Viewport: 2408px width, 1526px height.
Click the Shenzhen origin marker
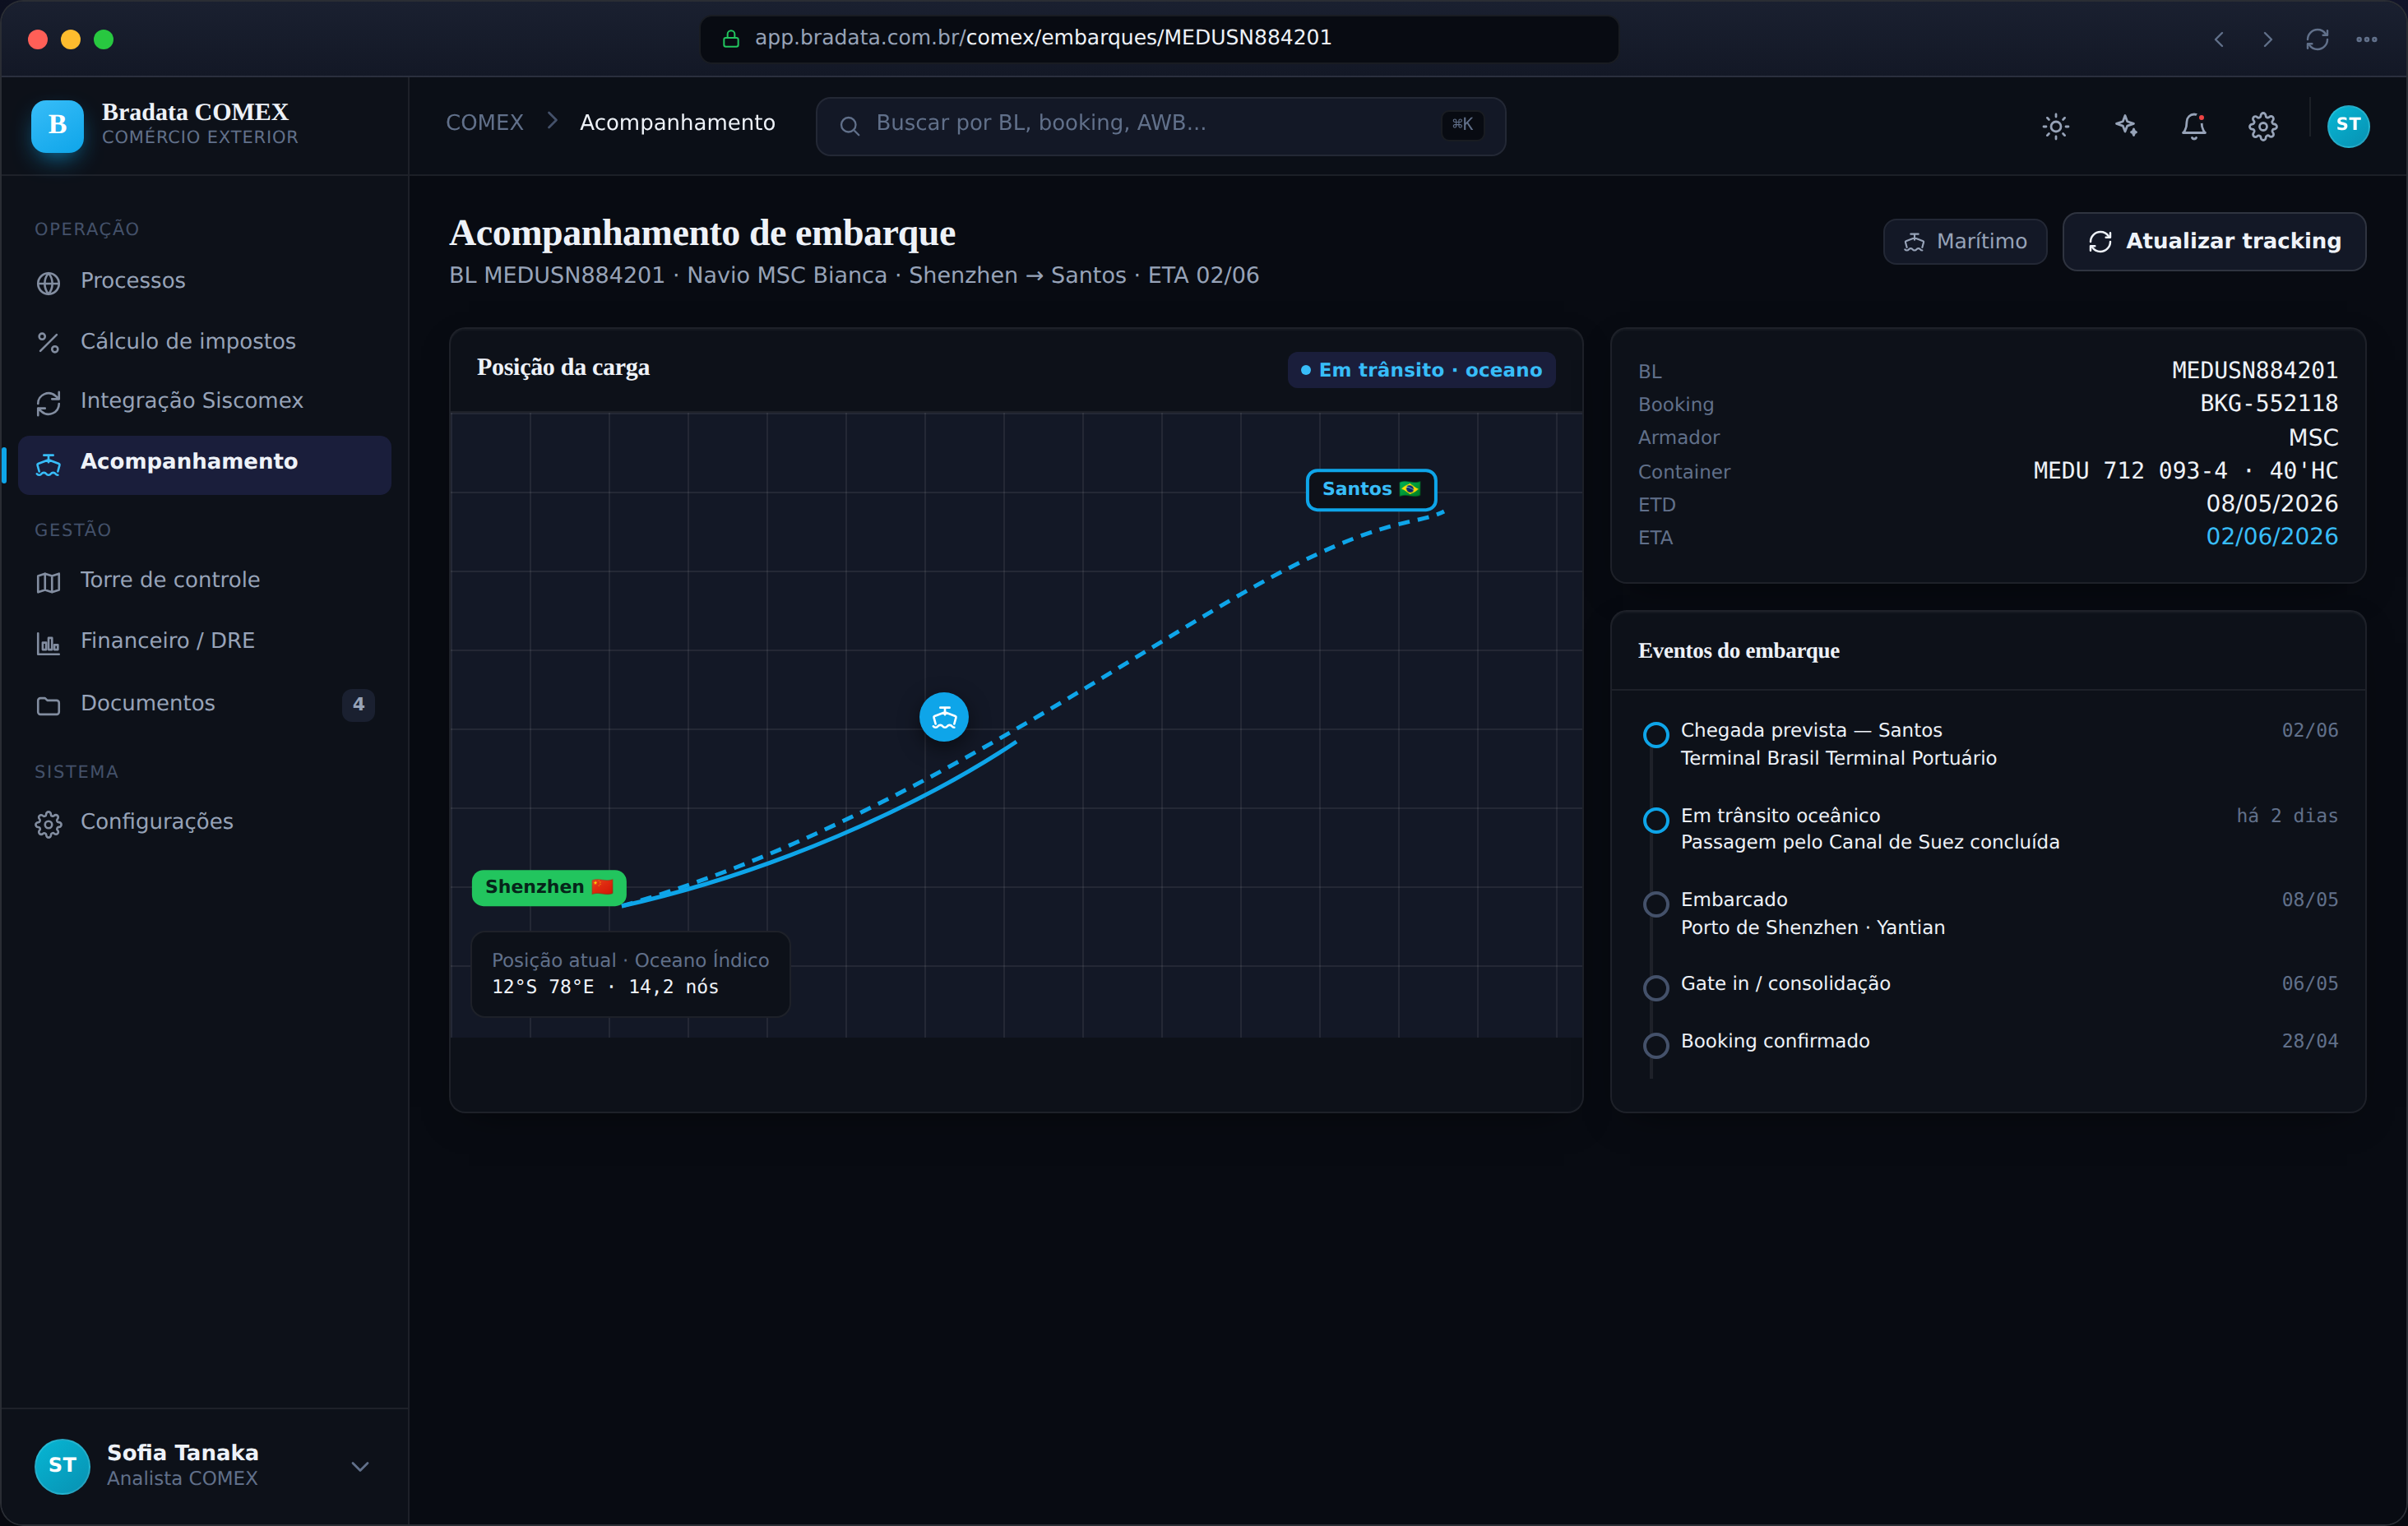pos(548,887)
